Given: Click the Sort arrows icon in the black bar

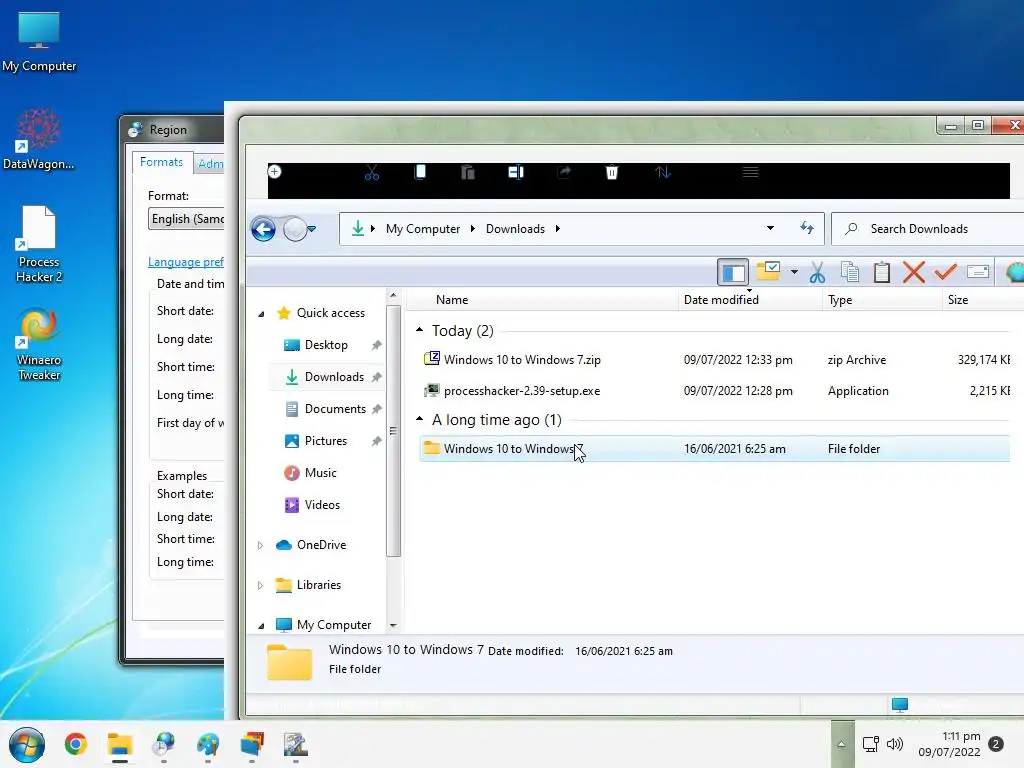Looking at the screenshot, I should tap(663, 172).
